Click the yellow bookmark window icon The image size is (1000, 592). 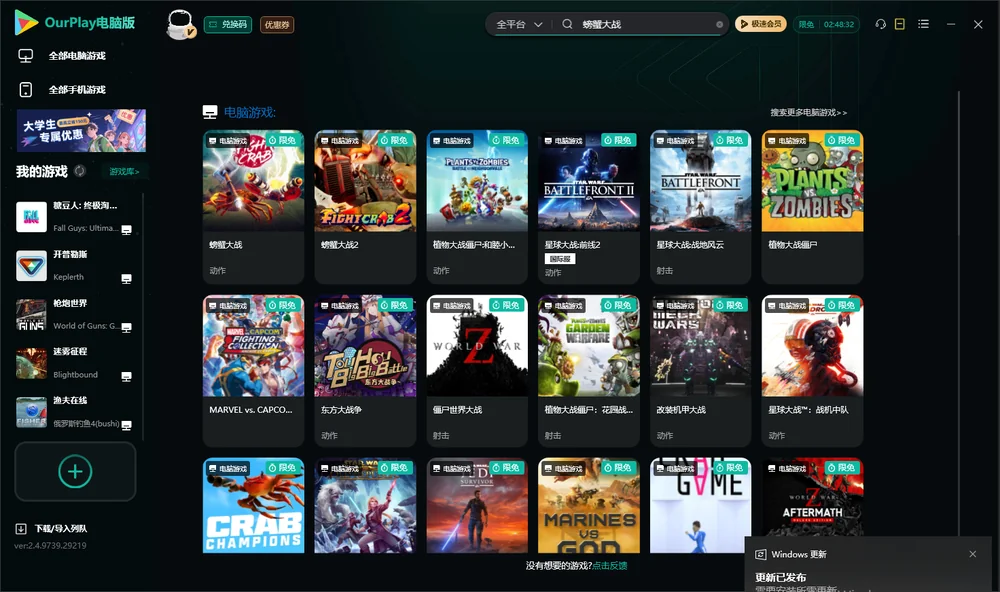coord(900,24)
